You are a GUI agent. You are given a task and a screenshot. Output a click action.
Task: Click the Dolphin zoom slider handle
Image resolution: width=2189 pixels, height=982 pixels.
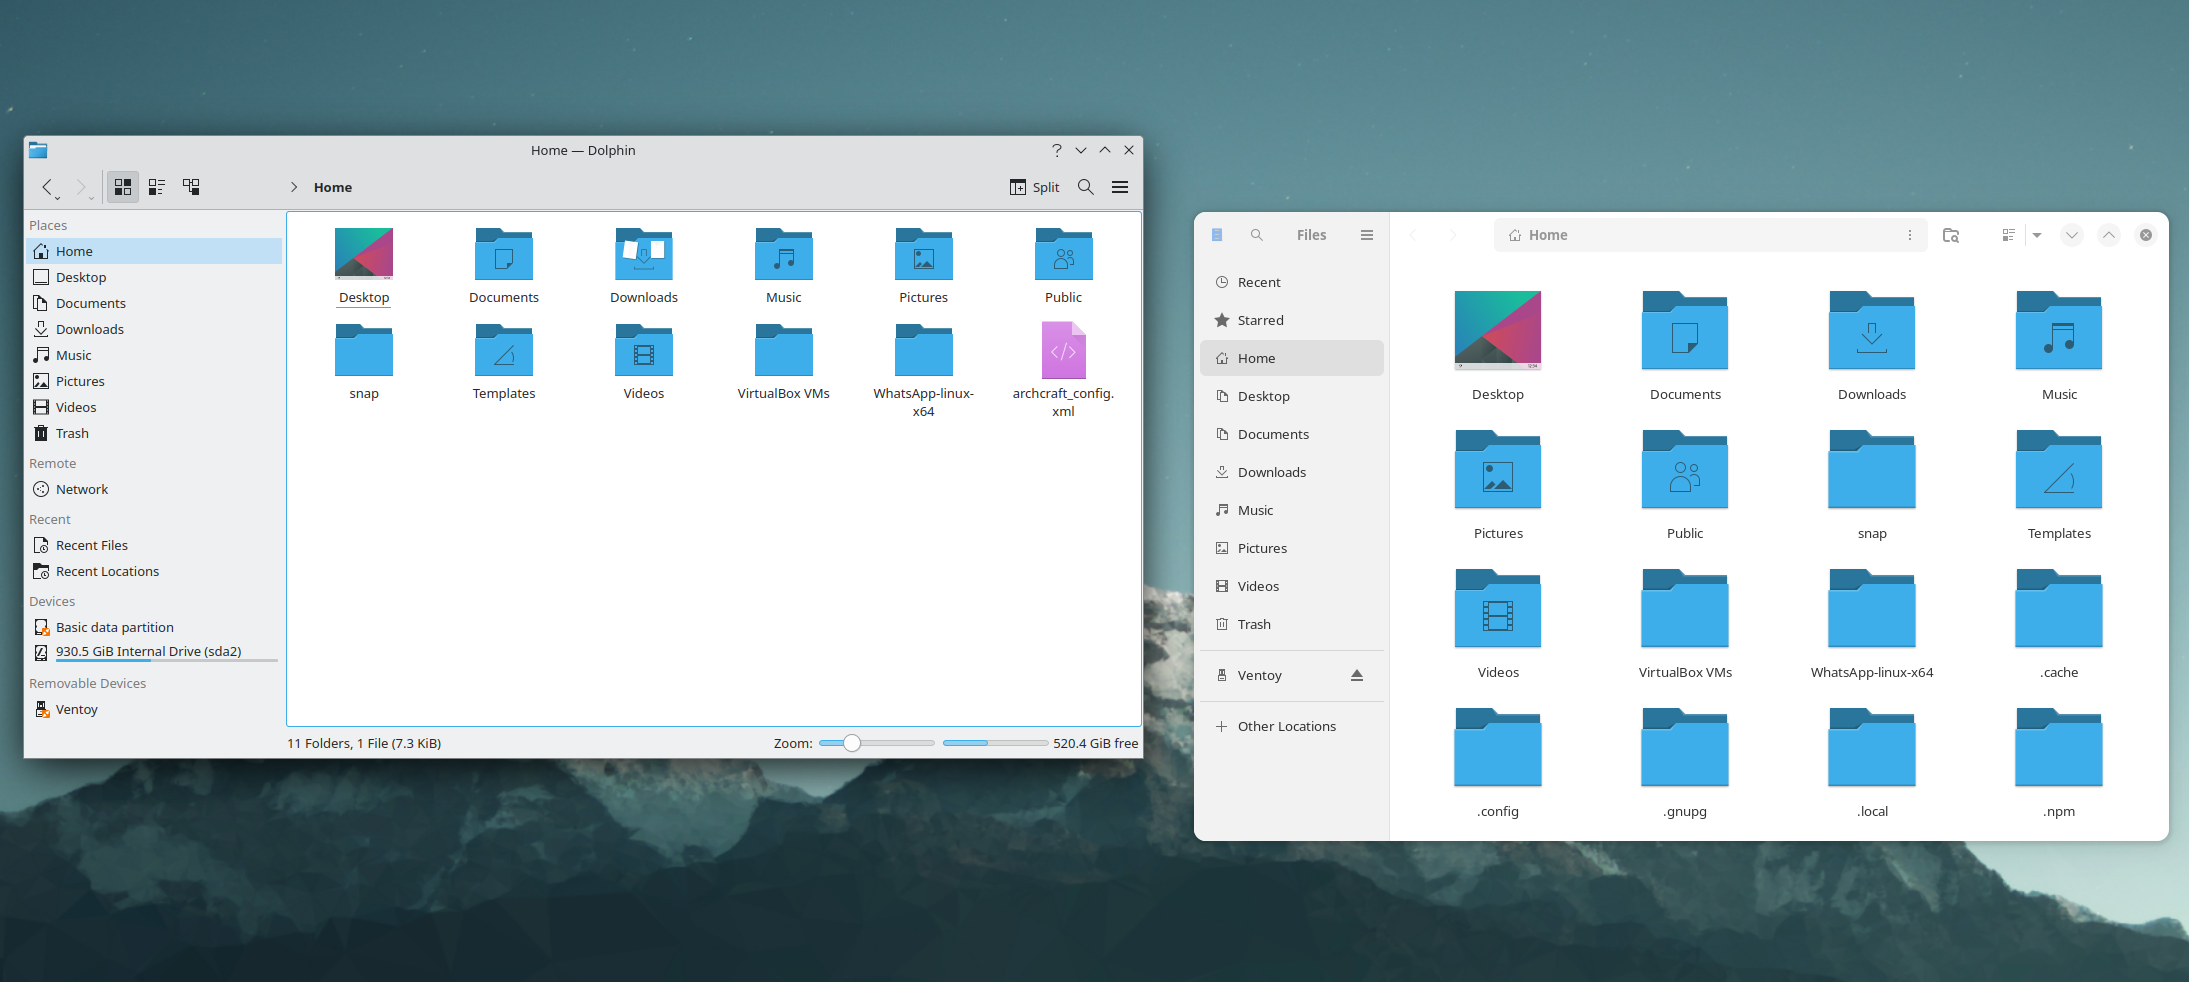tap(851, 743)
